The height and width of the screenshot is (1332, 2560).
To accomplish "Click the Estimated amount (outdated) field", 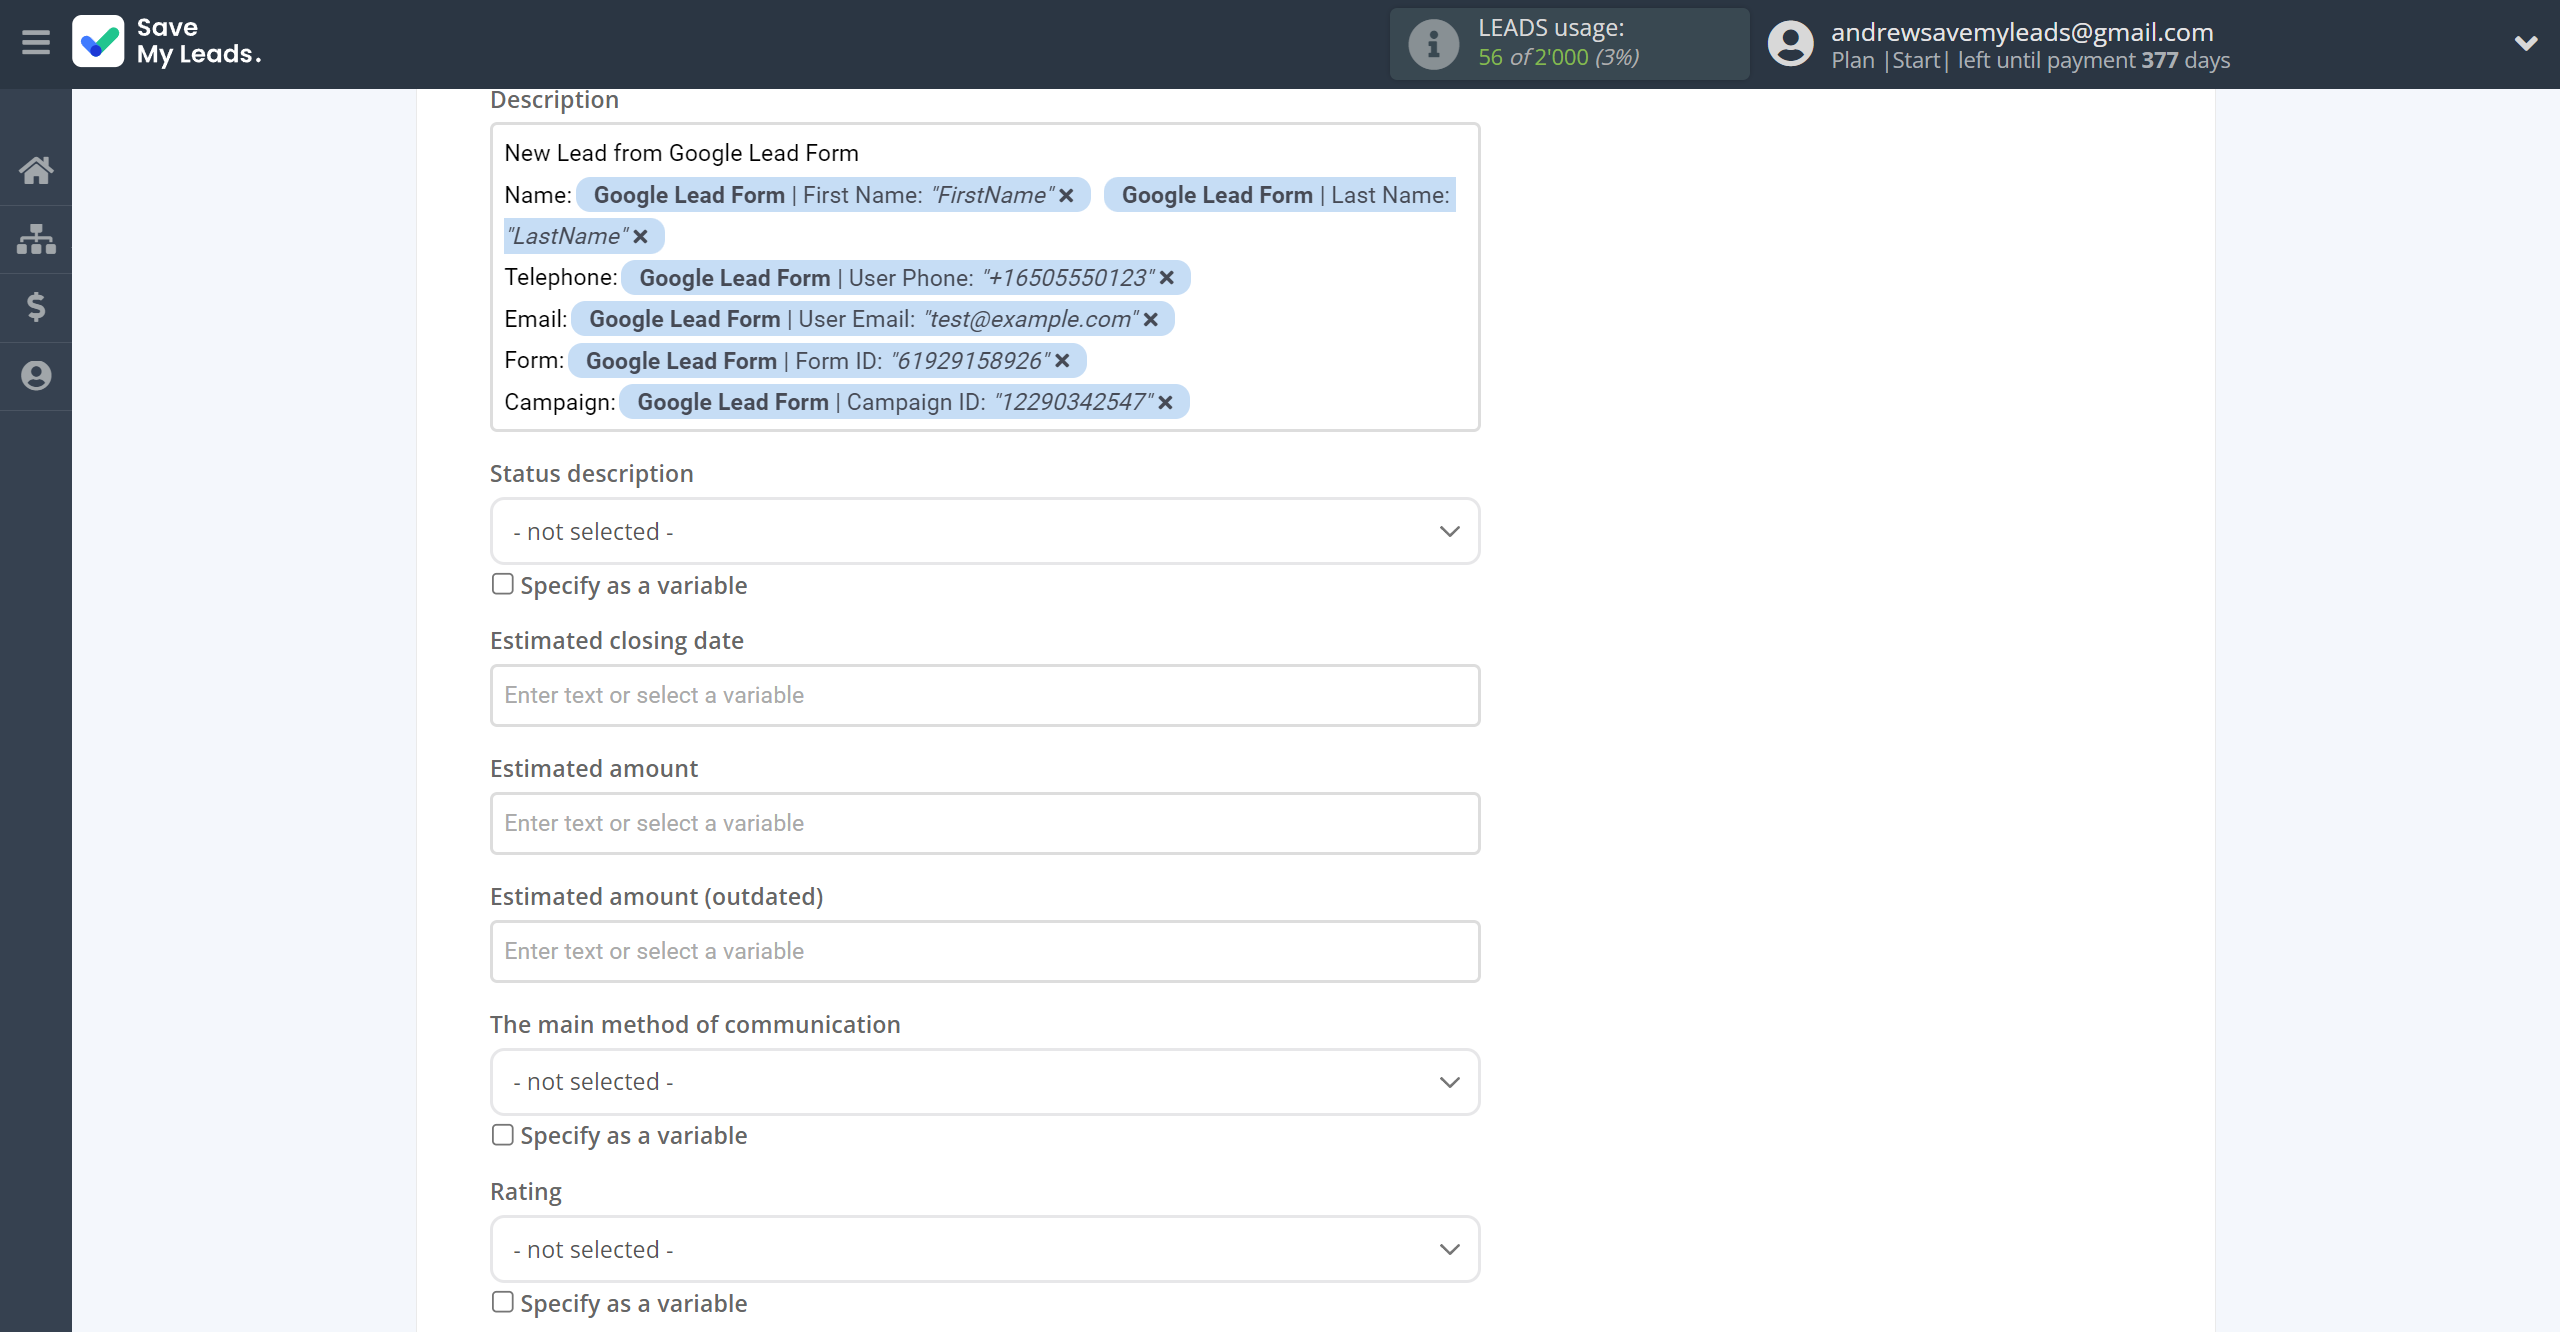I will point(984,951).
